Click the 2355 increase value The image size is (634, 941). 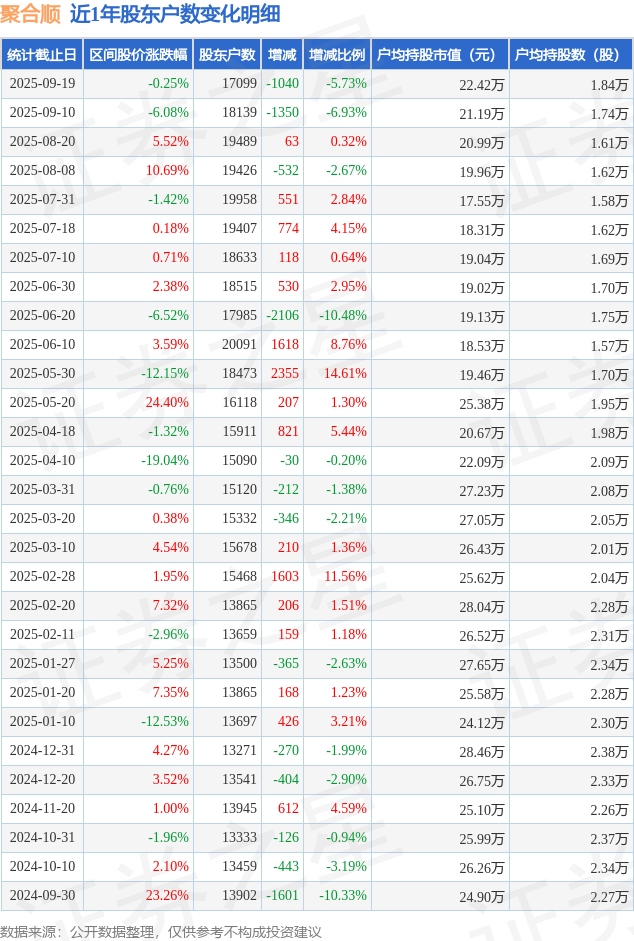[284, 374]
